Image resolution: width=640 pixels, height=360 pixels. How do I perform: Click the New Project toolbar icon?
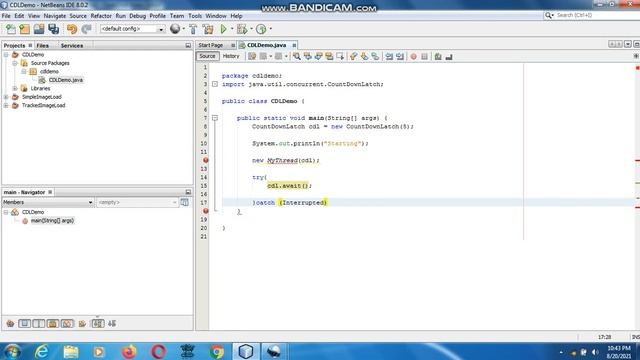[x=24, y=29]
